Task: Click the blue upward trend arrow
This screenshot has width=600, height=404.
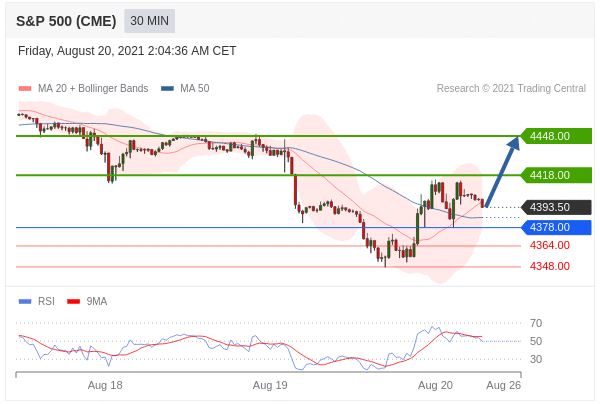Action: [x=502, y=170]
